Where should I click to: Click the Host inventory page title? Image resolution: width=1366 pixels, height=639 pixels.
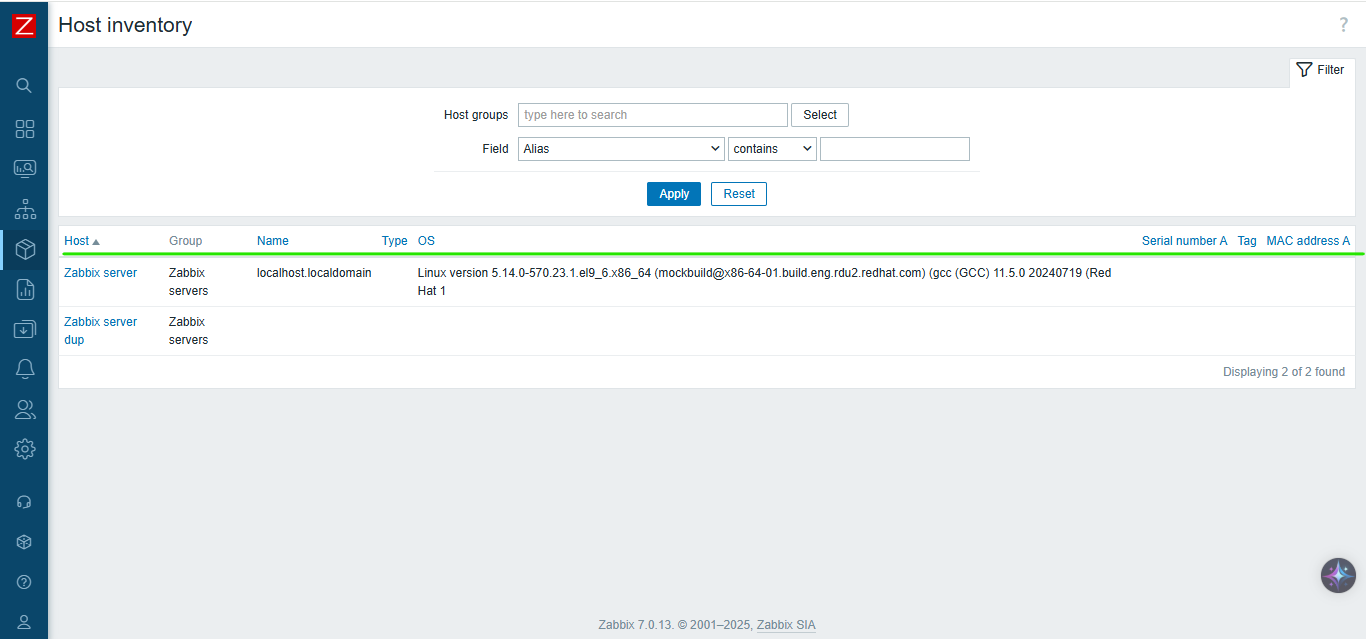[125, 25]
